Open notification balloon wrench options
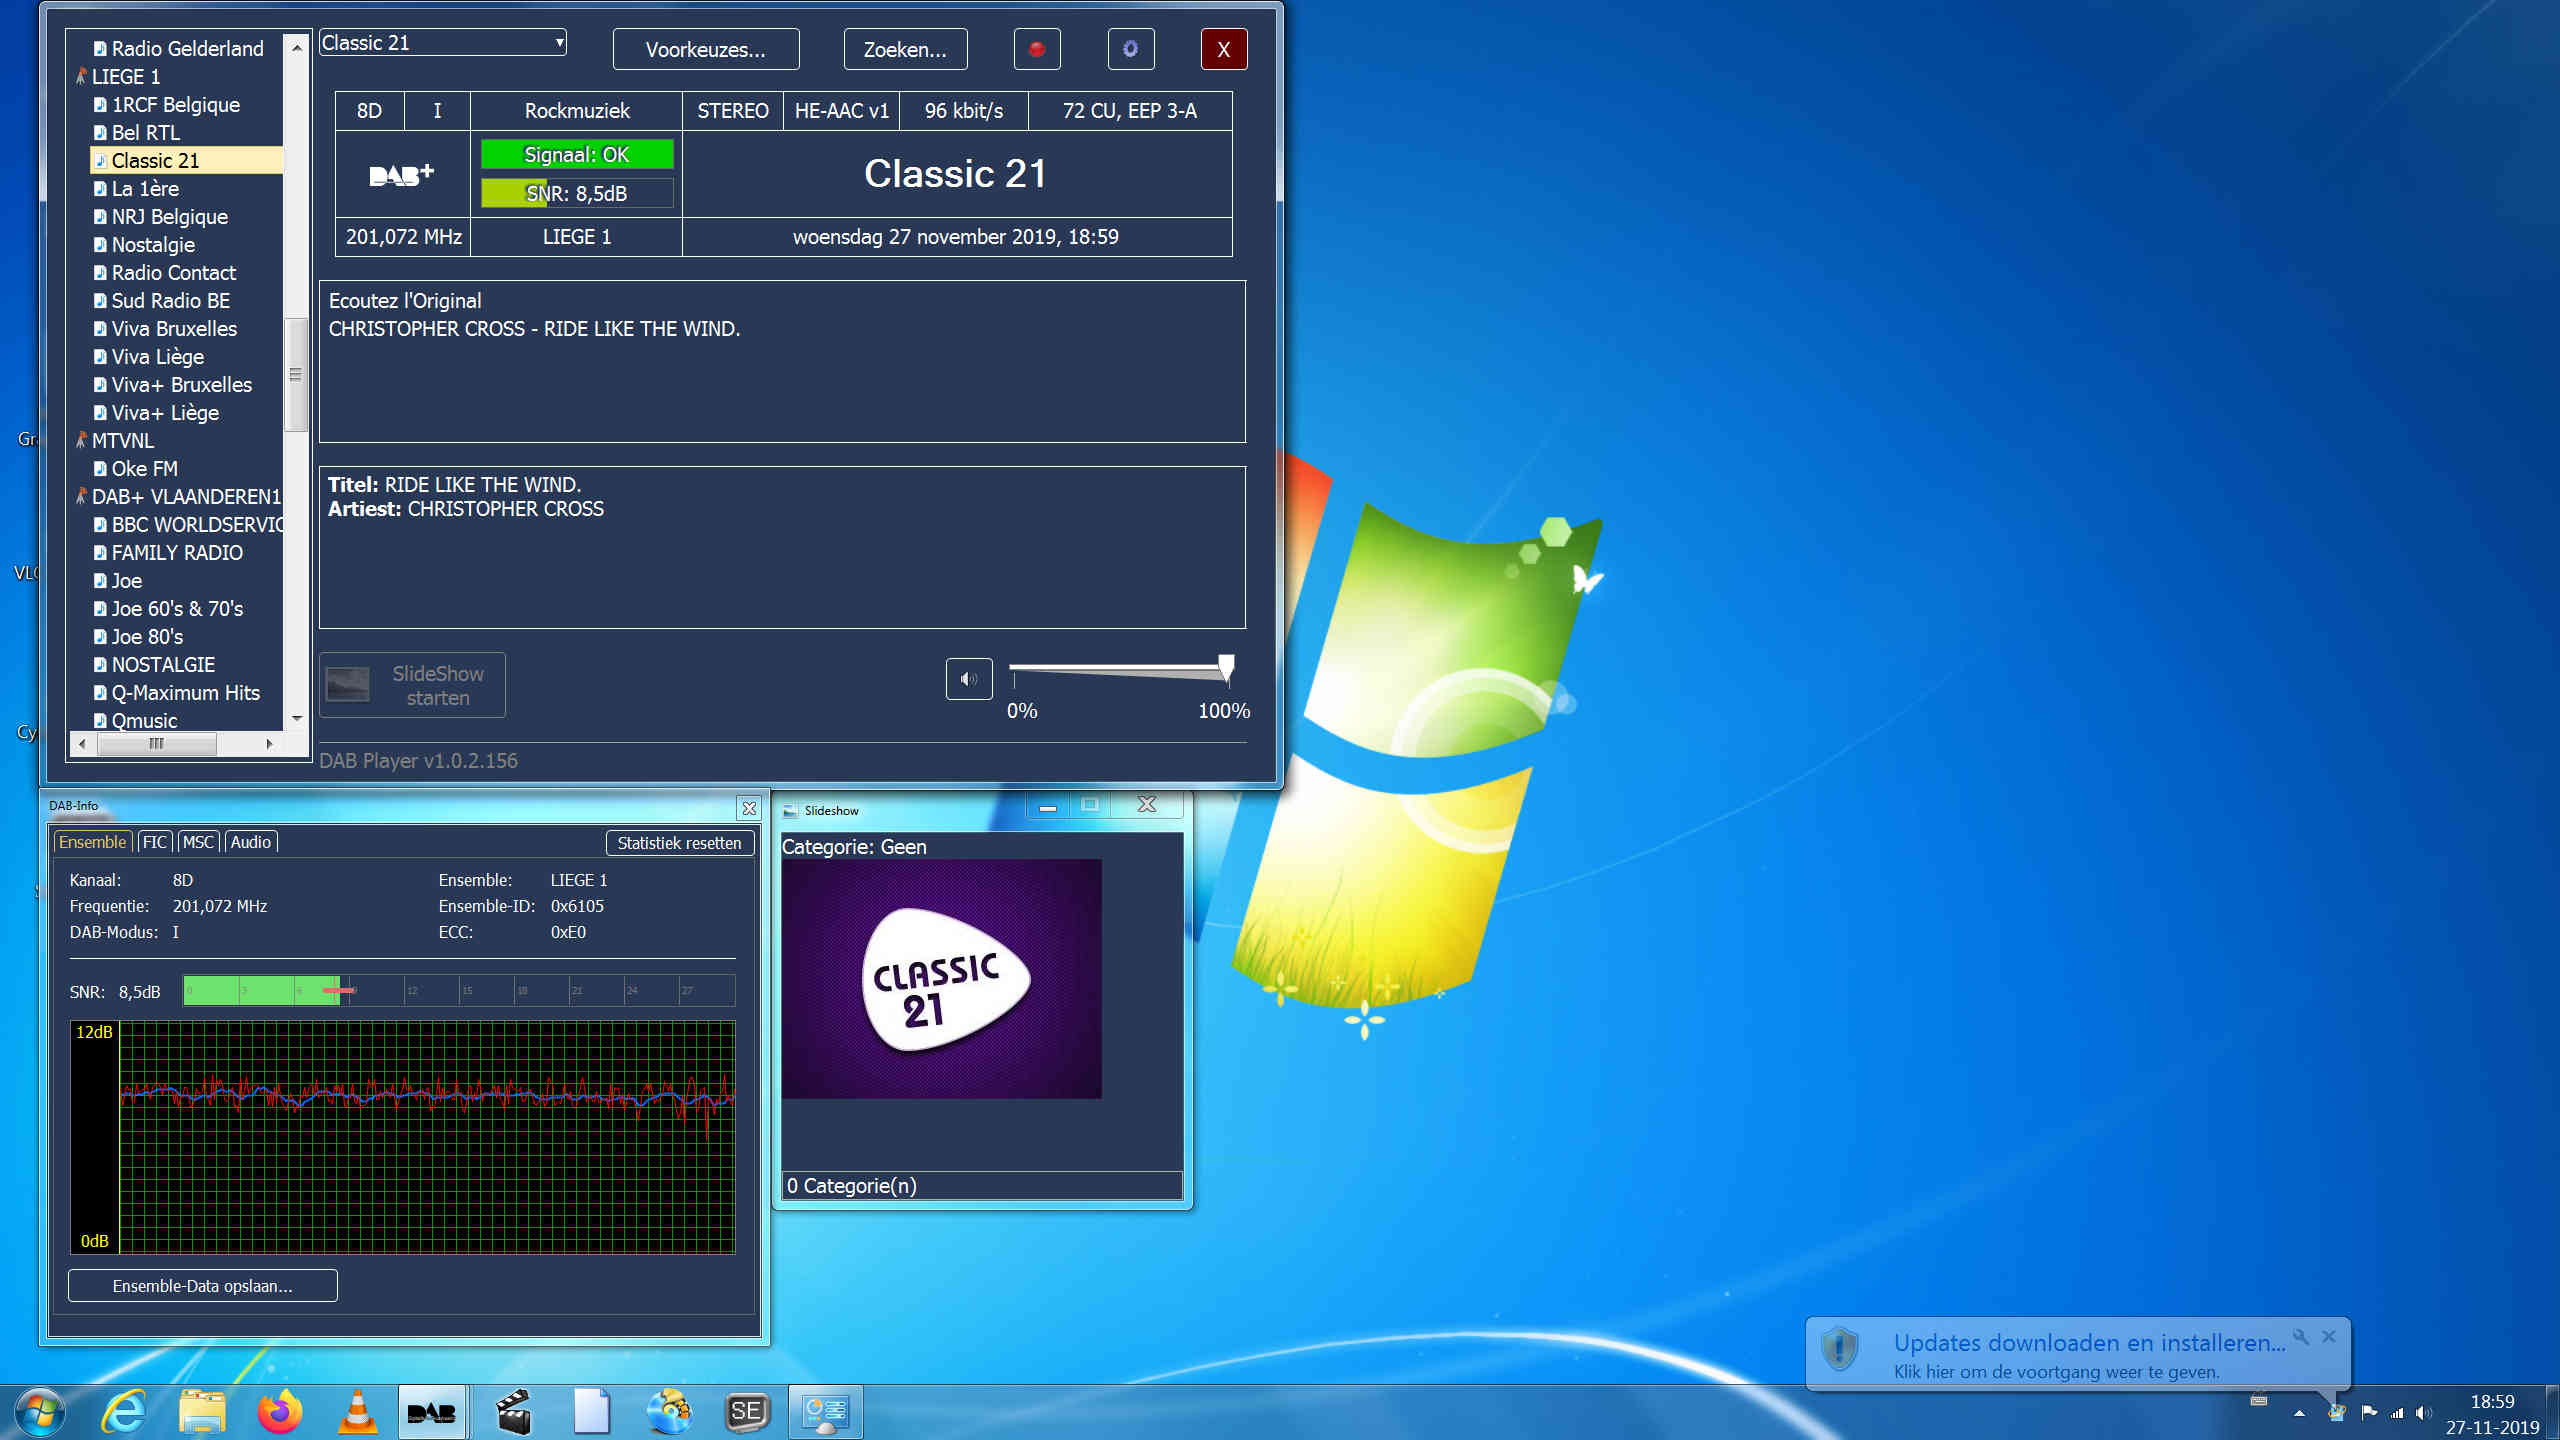The height and width of the screenshot is (1440, 2560). click(x=2301, y=1337)
